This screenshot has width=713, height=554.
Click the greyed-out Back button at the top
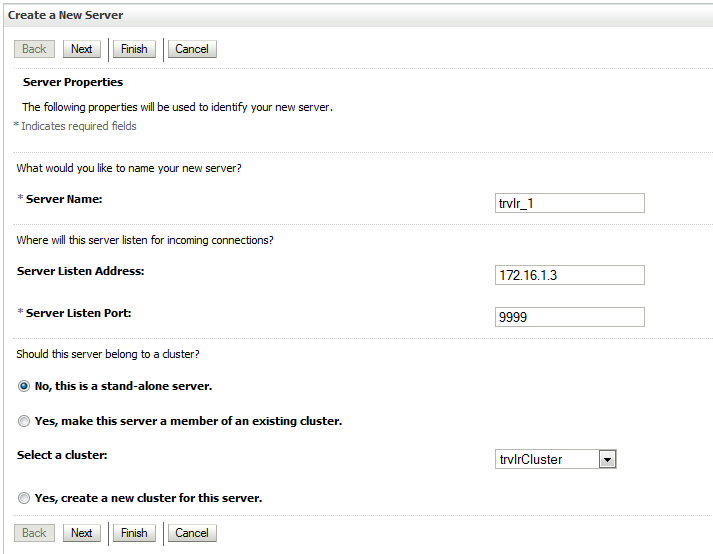[34, 49]
